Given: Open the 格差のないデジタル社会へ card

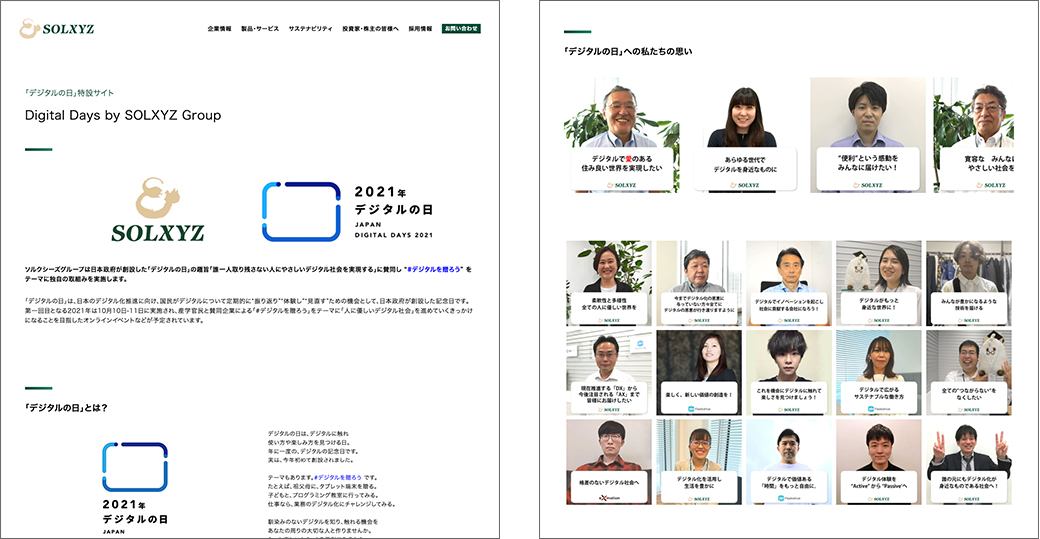Looking at the screenshot, I should (x=609, y=462).
